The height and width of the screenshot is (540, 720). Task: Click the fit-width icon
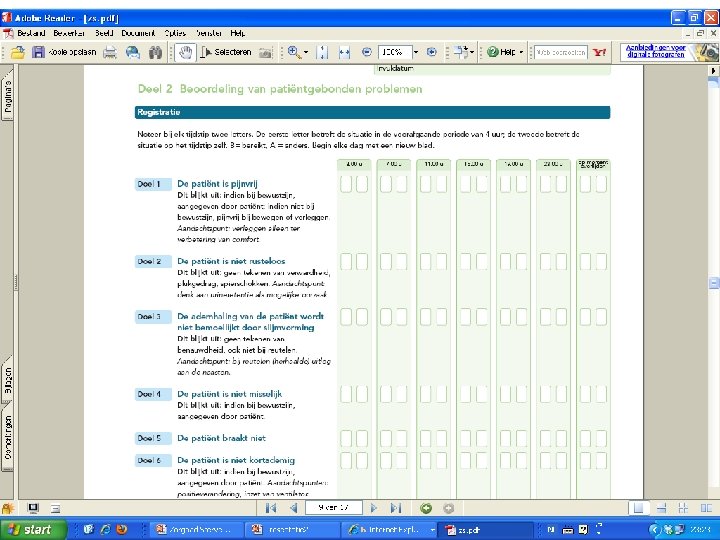[x=344, y=52]
